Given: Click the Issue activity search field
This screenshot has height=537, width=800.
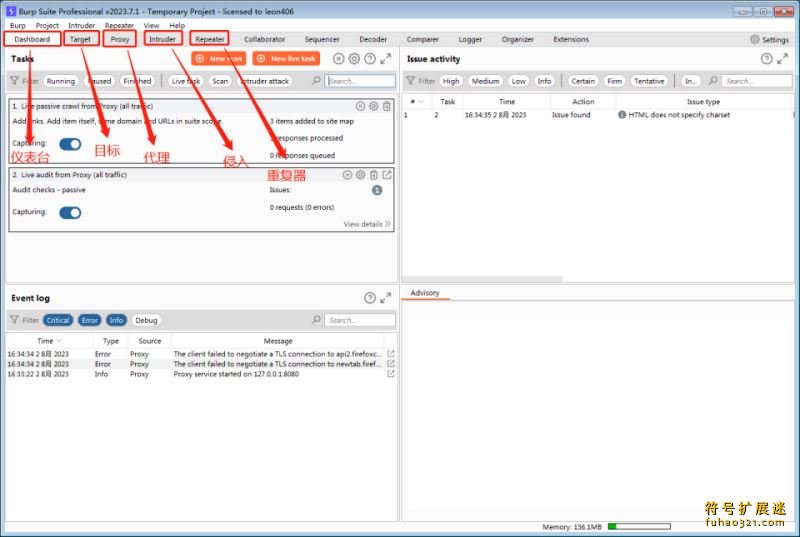Looking at the screenshot, I should (x=757, y=81).
